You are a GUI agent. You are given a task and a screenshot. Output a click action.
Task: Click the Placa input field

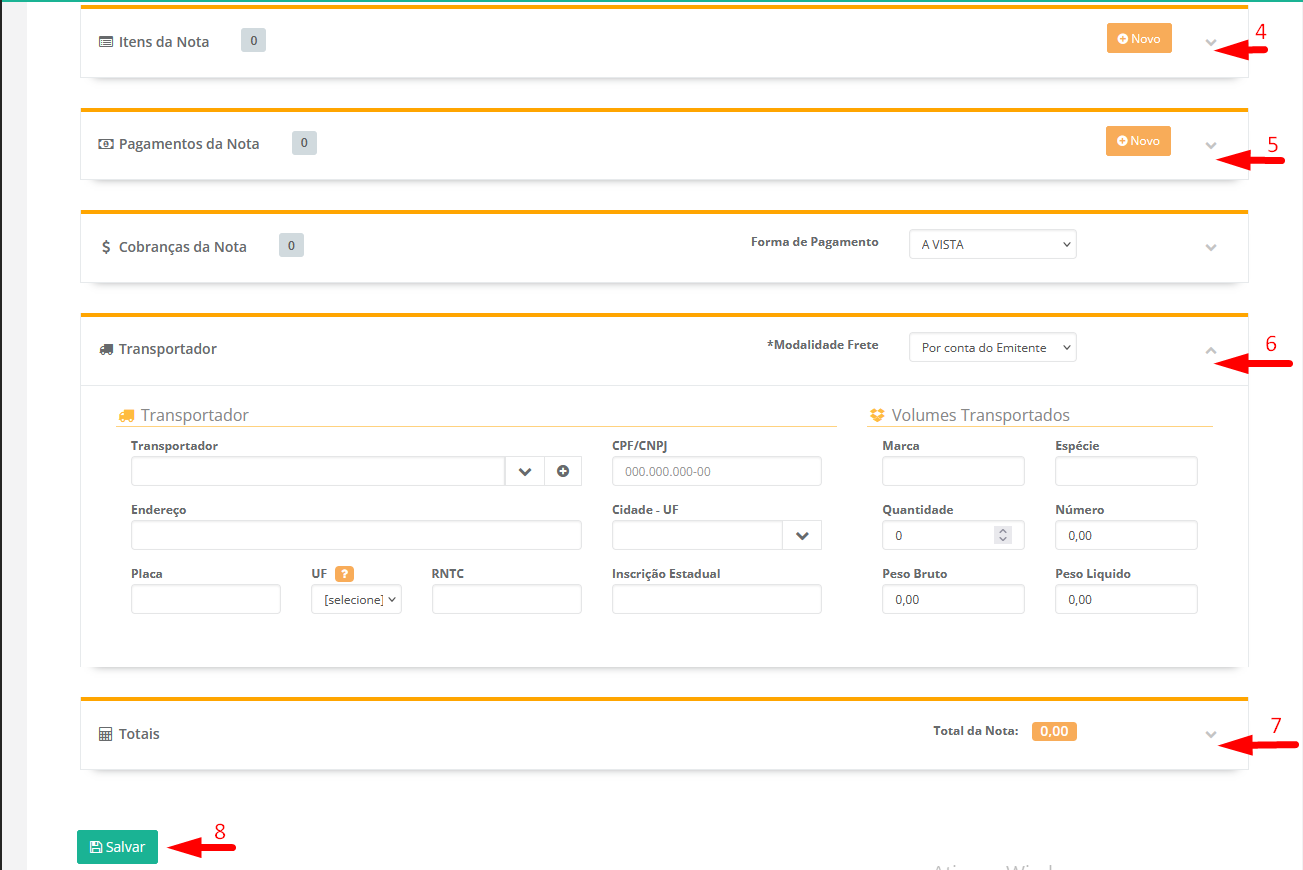[x=206, y=599]
